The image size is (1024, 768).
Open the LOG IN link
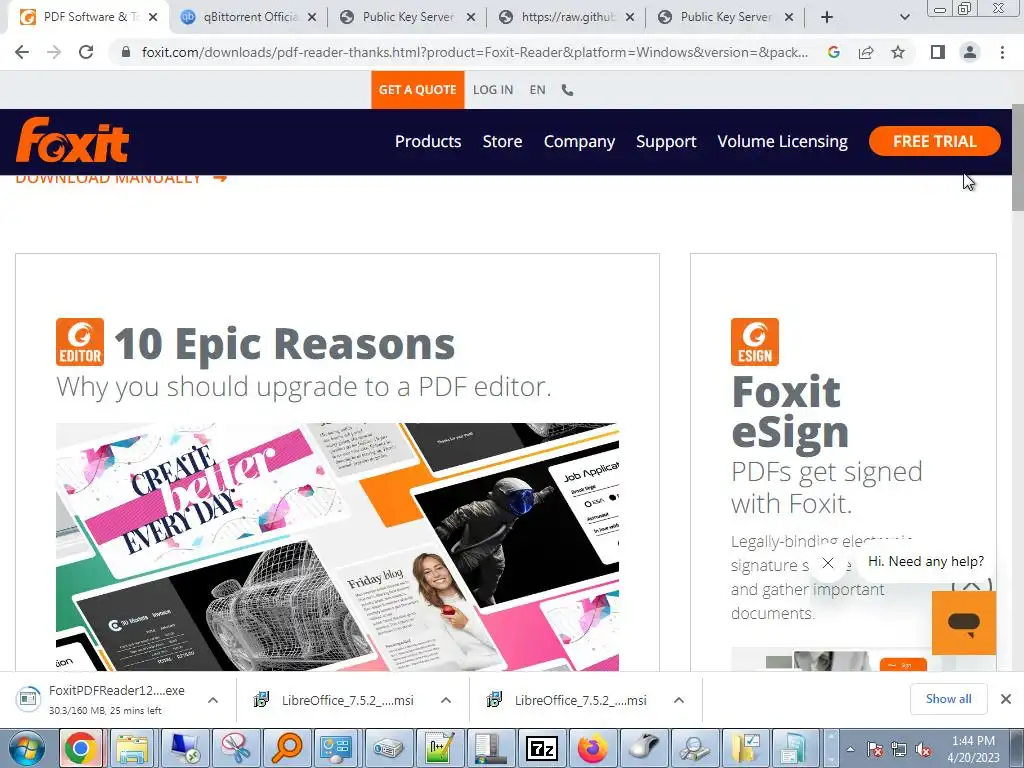[493, 90]
